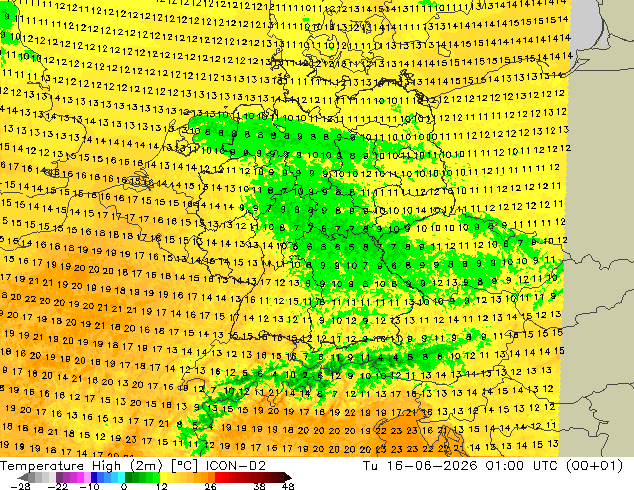Click the '26' legend value under the color bar

(x=210, y=486)
